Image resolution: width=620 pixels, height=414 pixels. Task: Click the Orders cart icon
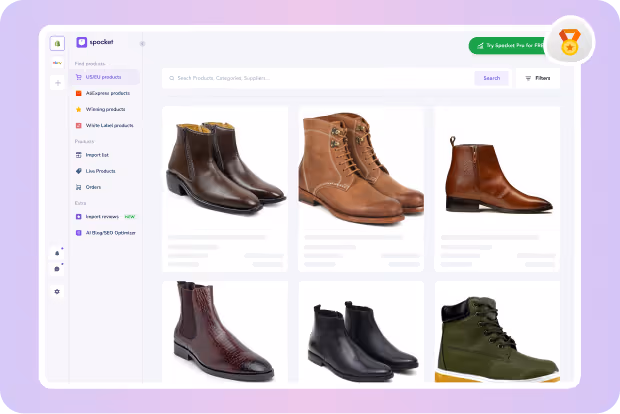pyautogui.click(x=79, y=187)
